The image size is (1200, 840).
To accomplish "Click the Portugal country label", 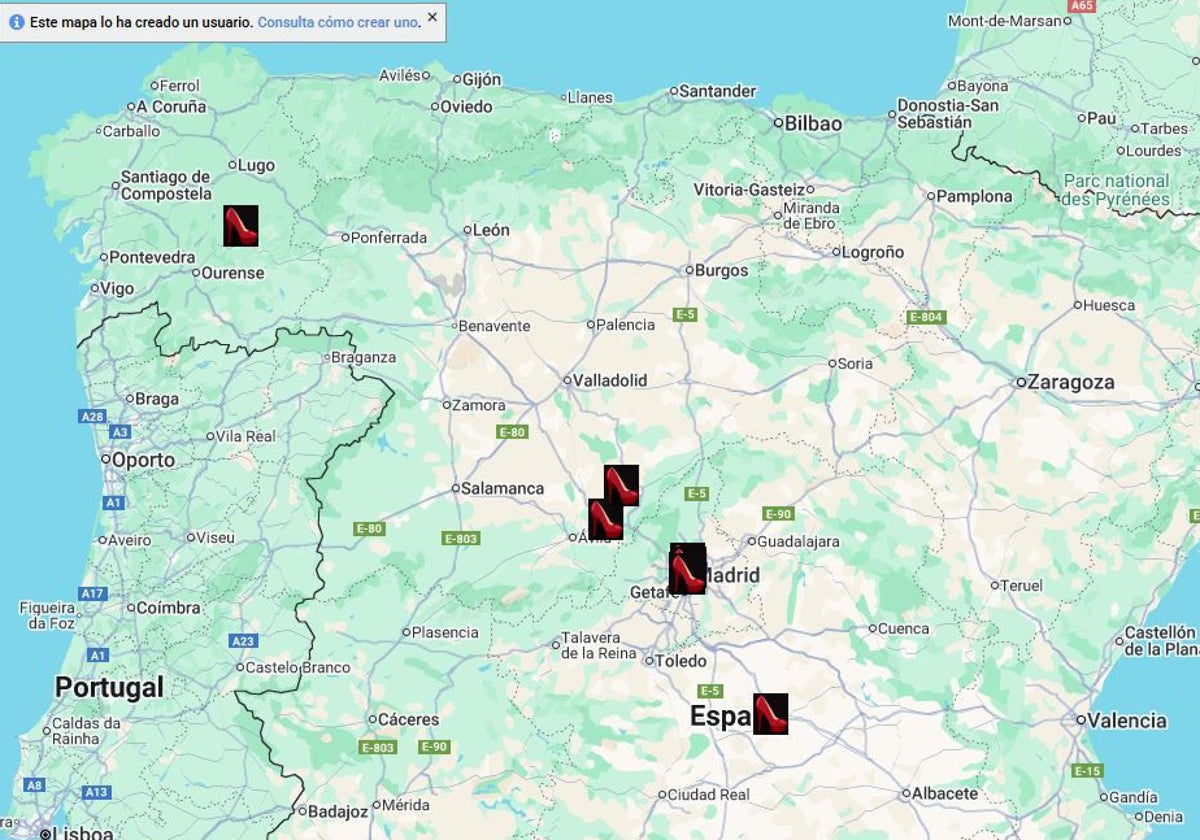I will pos(109,687).
